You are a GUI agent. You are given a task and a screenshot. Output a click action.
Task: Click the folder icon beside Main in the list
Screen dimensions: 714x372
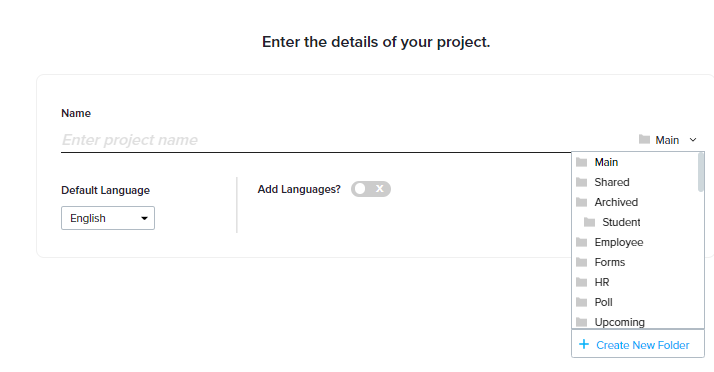(x=581, y=162)
